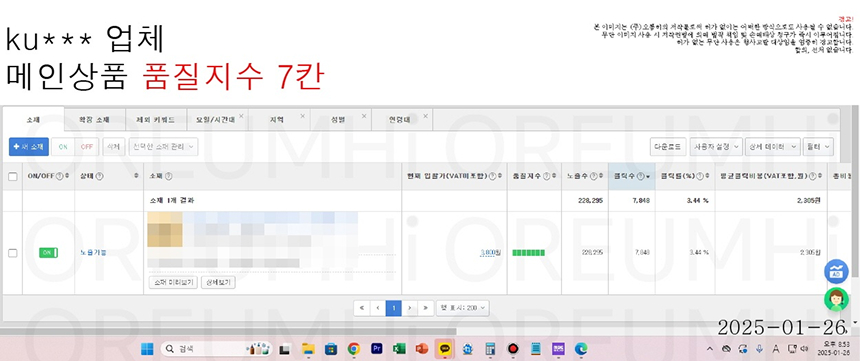Switch to the 제외 키워드 tab
The height and width of the screenshot is (361, 860).
157,119
